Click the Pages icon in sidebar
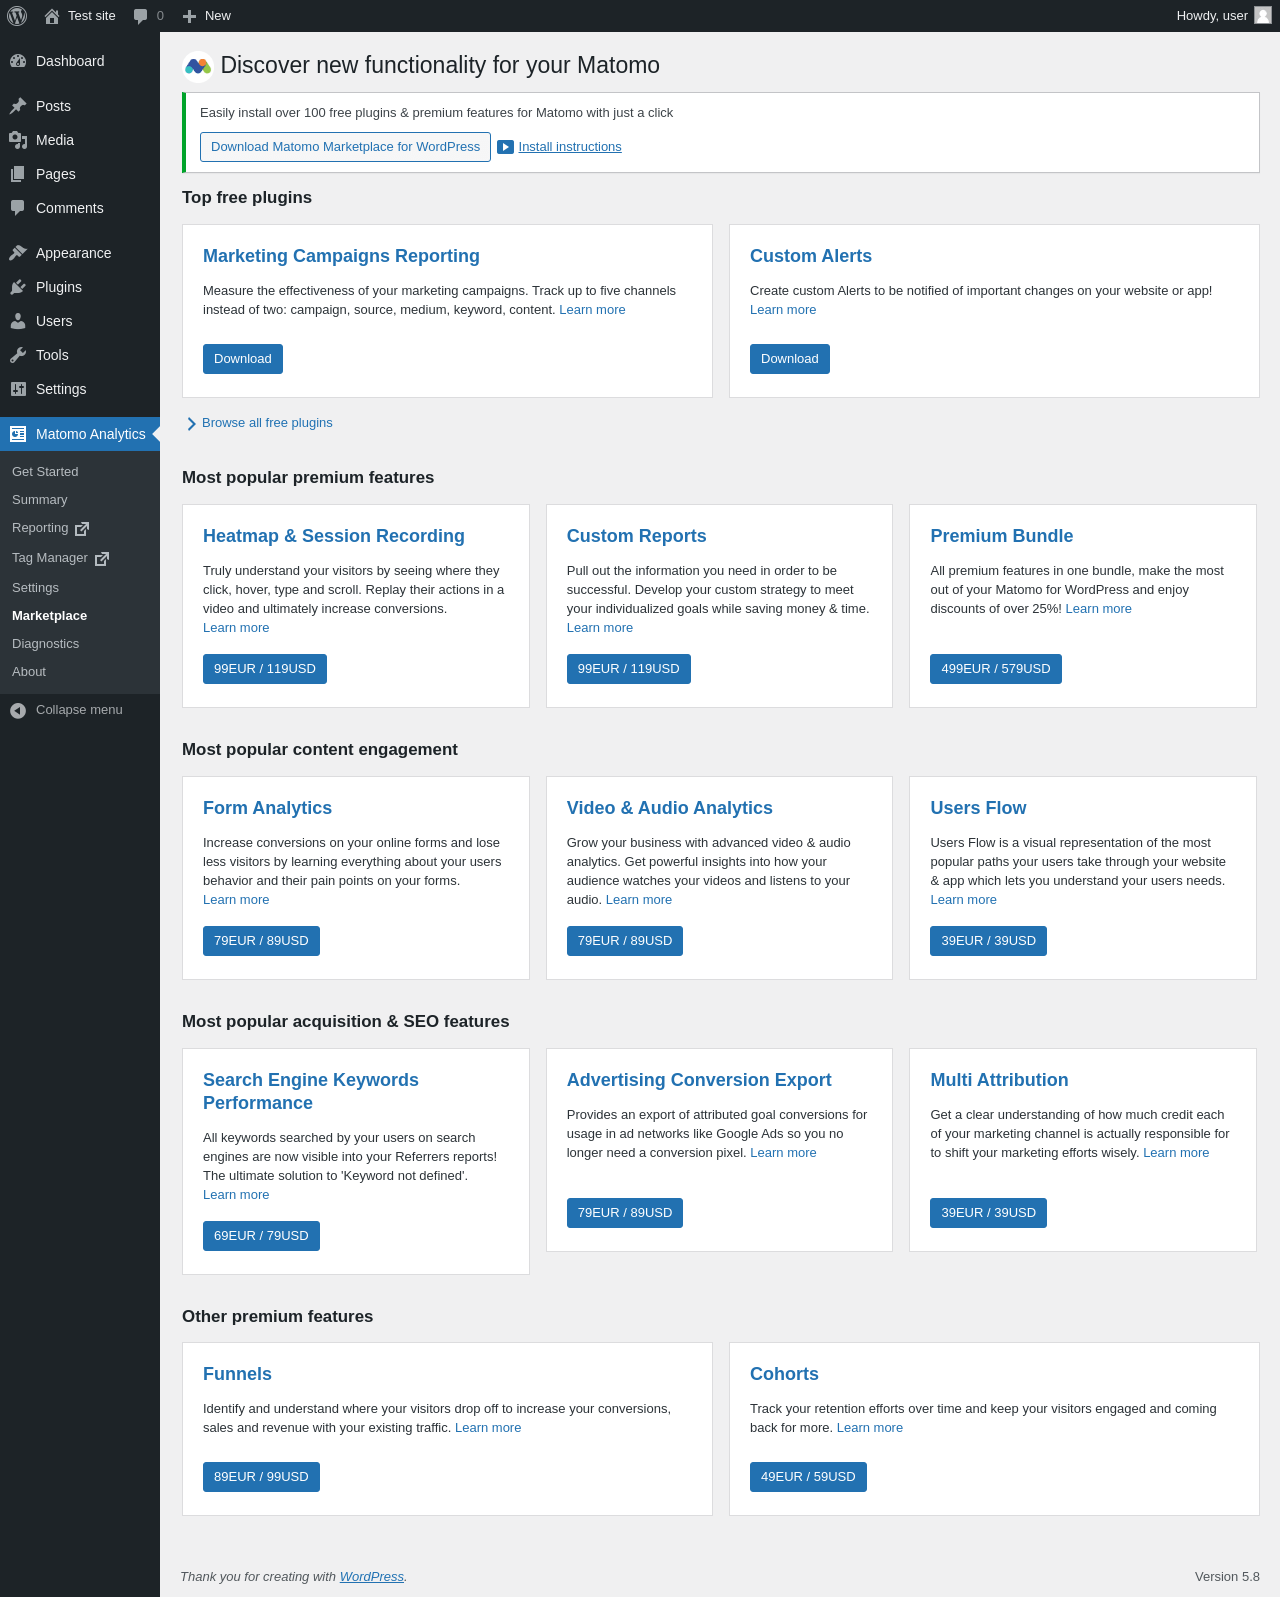The image size is (1280, 1597). pos(18,174)
